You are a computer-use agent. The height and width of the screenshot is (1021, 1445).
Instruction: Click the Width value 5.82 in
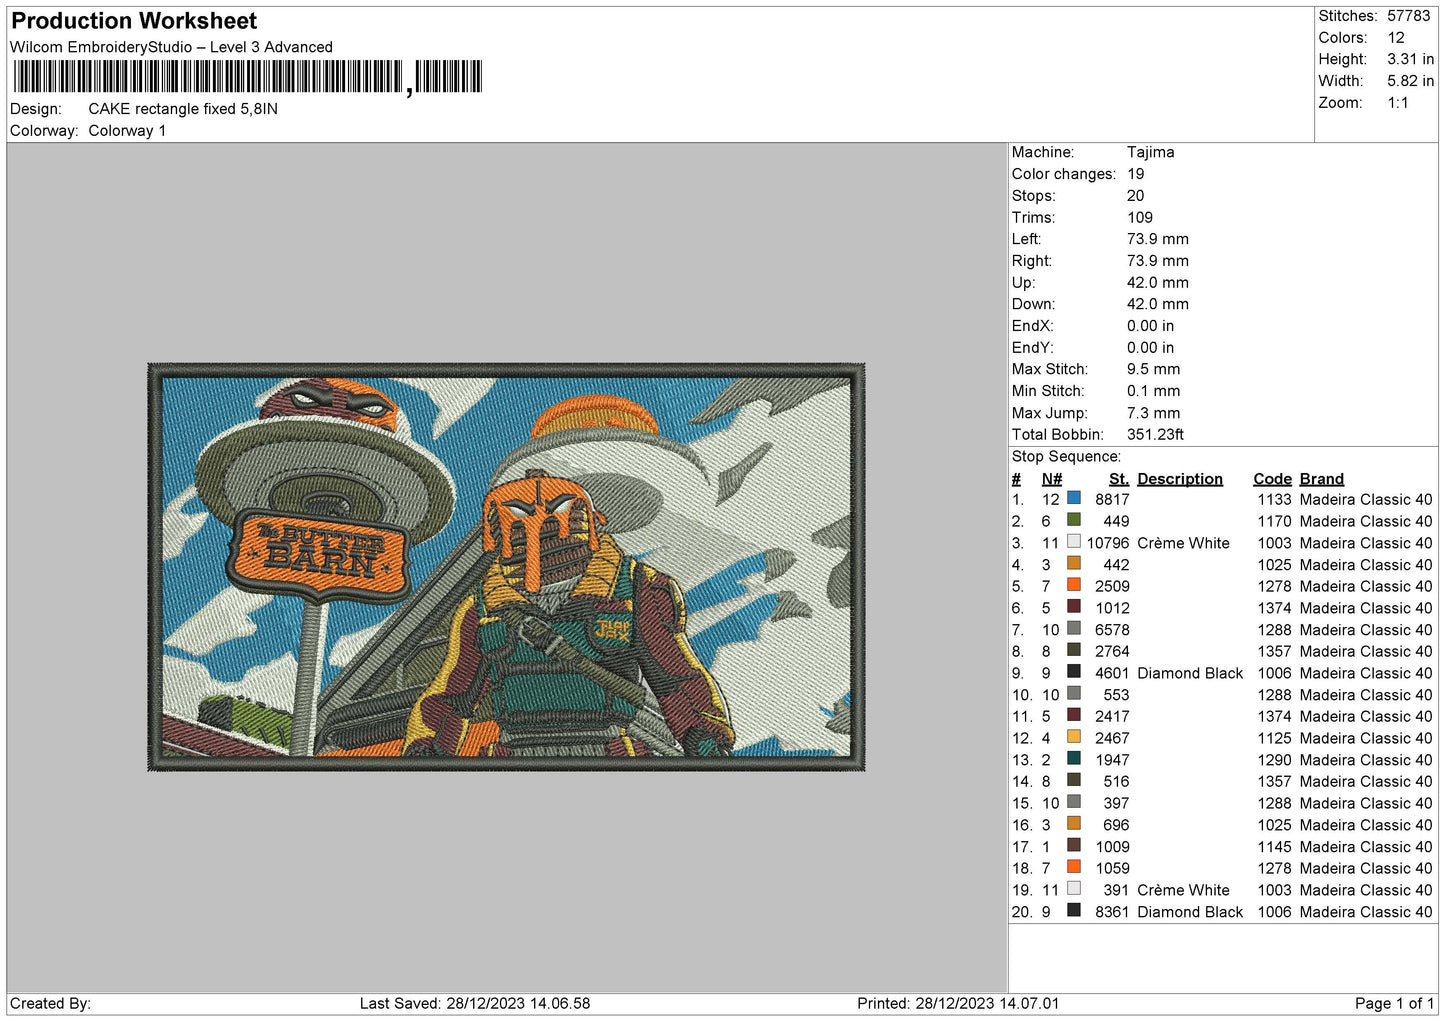[1410, 81]
